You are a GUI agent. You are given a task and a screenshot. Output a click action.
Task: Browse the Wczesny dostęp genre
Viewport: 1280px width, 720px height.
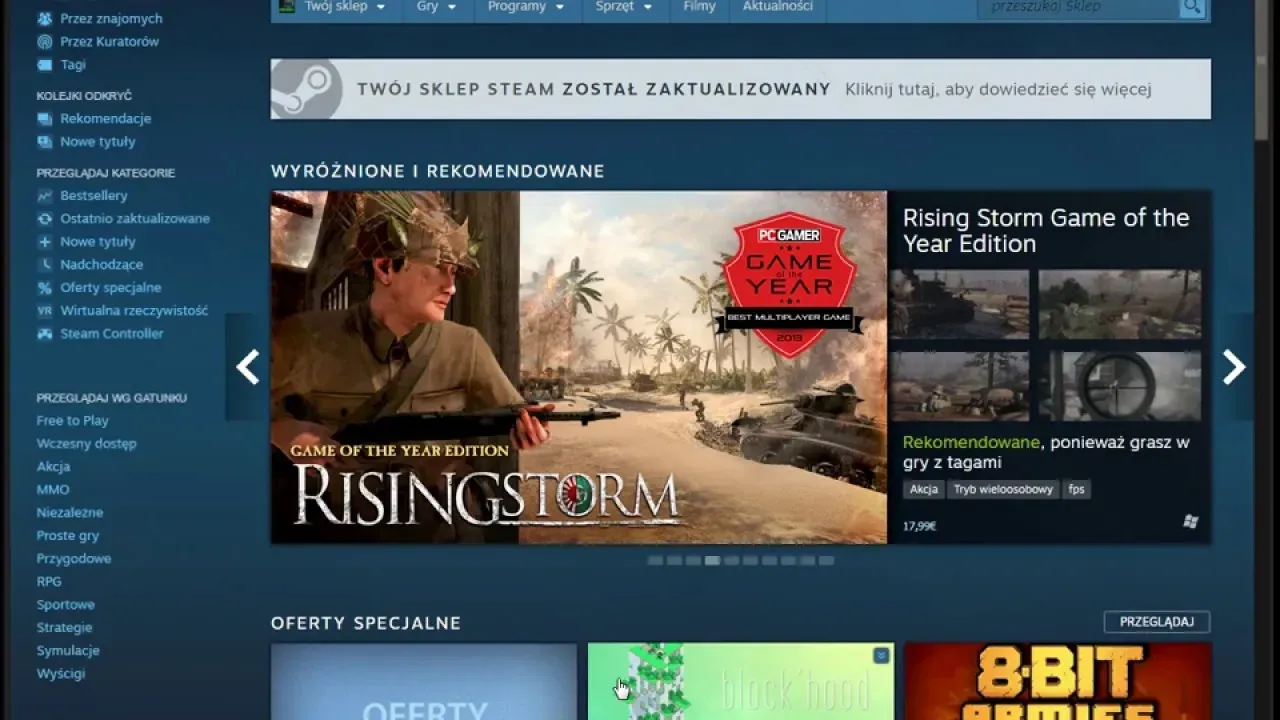click(86, 444)
